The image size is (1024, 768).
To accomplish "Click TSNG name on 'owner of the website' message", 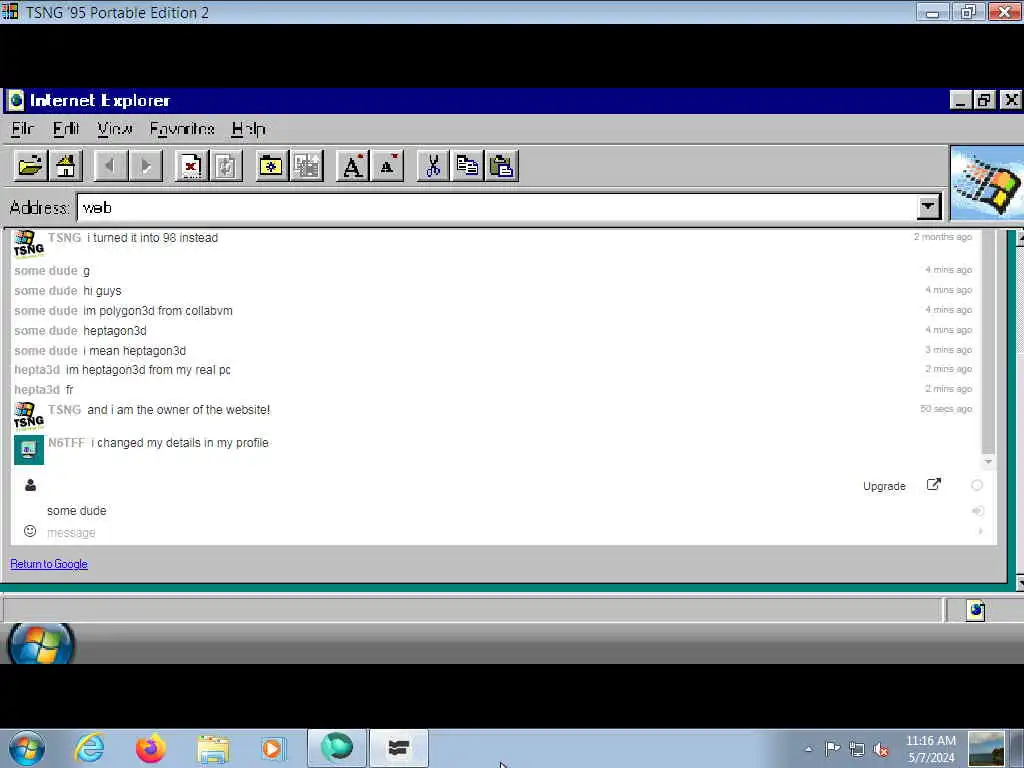I will [x=64, y=409].
